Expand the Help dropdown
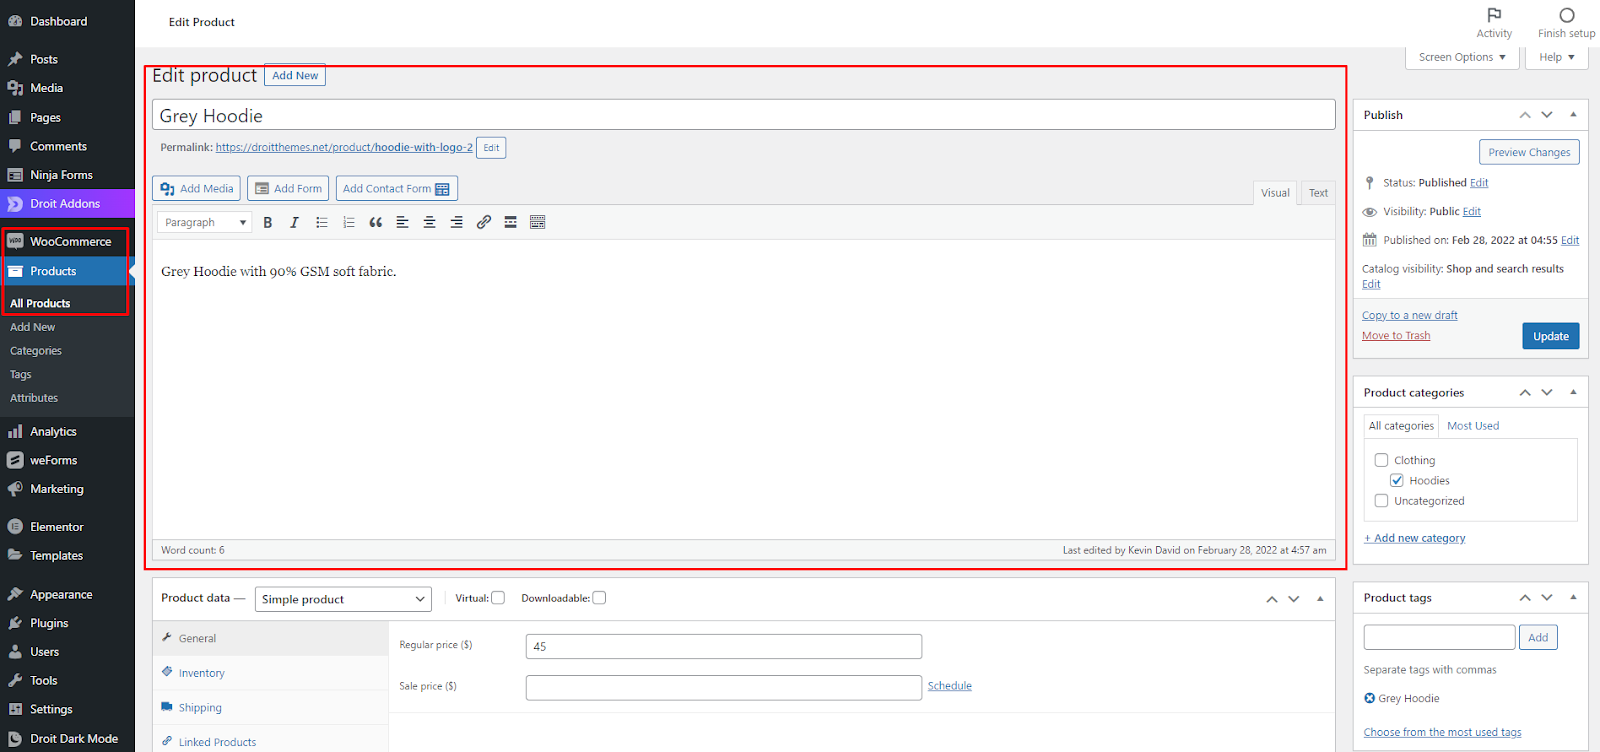 [1556, 57]
